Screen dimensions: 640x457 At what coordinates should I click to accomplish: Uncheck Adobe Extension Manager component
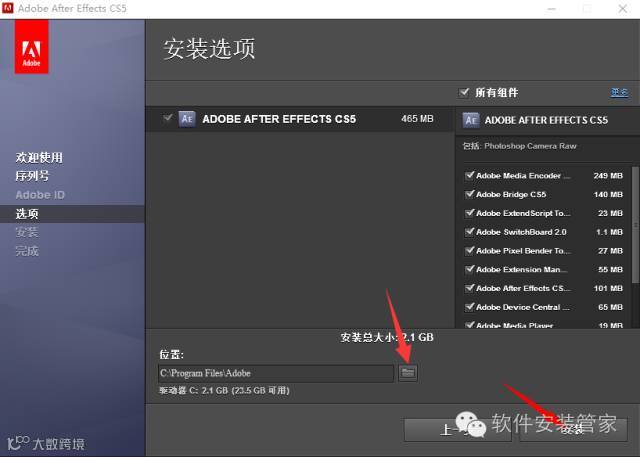tap(469, 269)
